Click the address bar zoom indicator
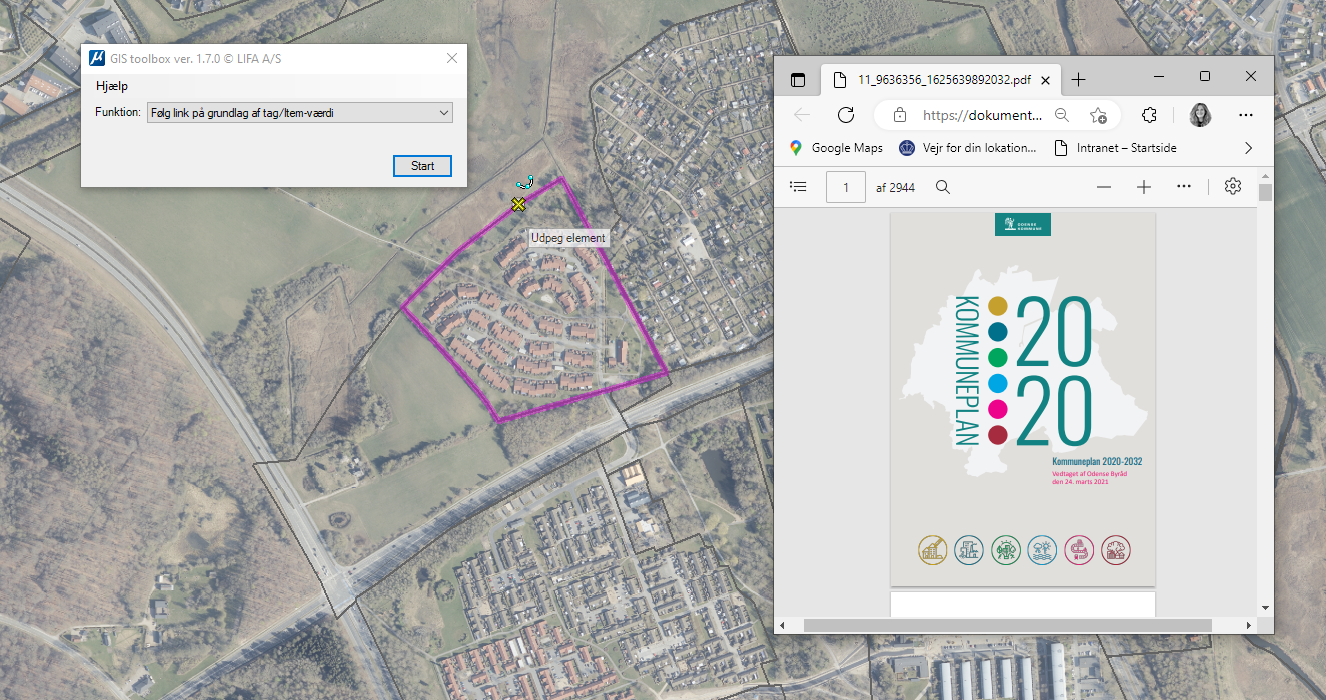Screen dimensions: 1326x700 tap(1062, 115)
